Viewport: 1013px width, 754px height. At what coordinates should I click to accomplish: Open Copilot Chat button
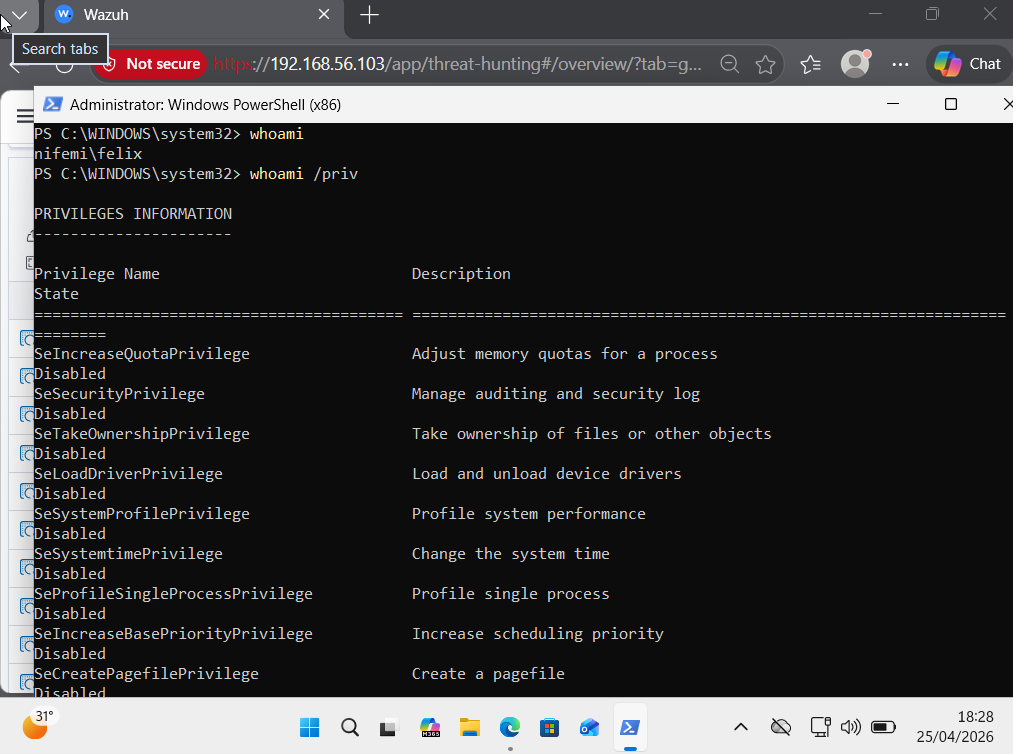pos(968,64)
